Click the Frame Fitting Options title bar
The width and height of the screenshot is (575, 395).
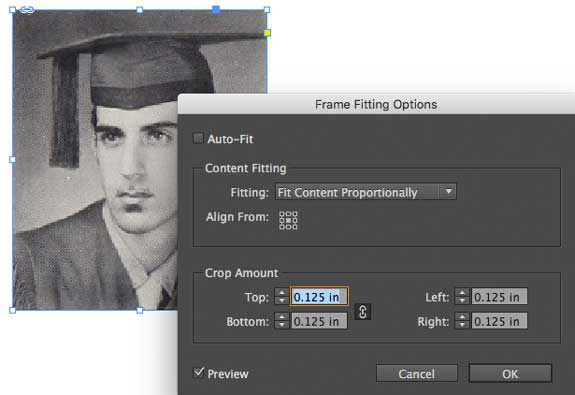coord(376,104)
